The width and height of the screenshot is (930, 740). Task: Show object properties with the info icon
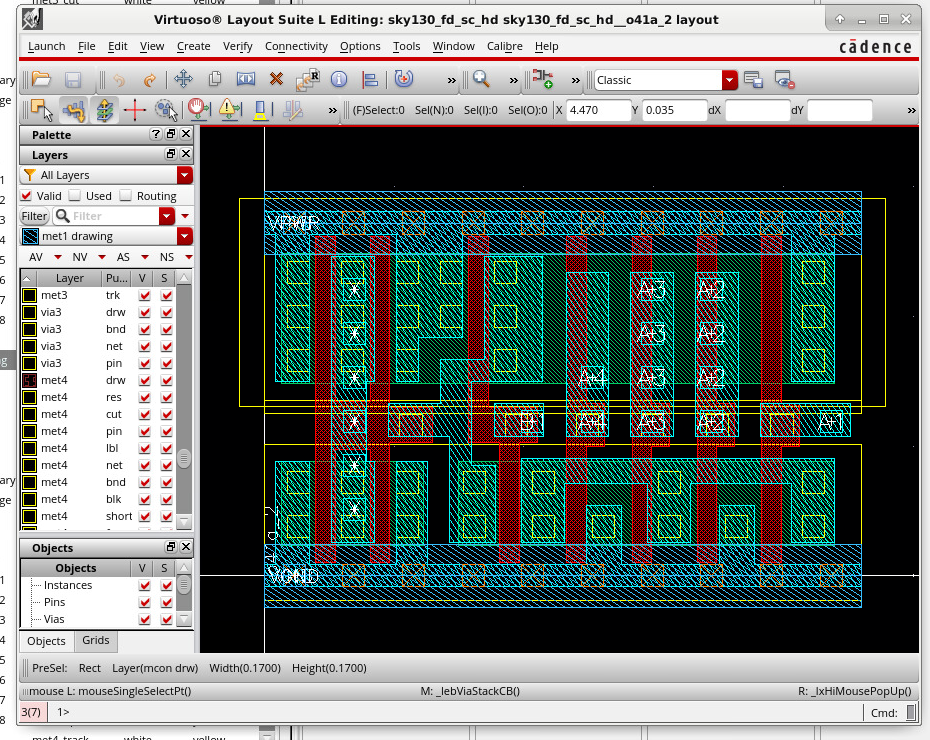tap(340, 78)
